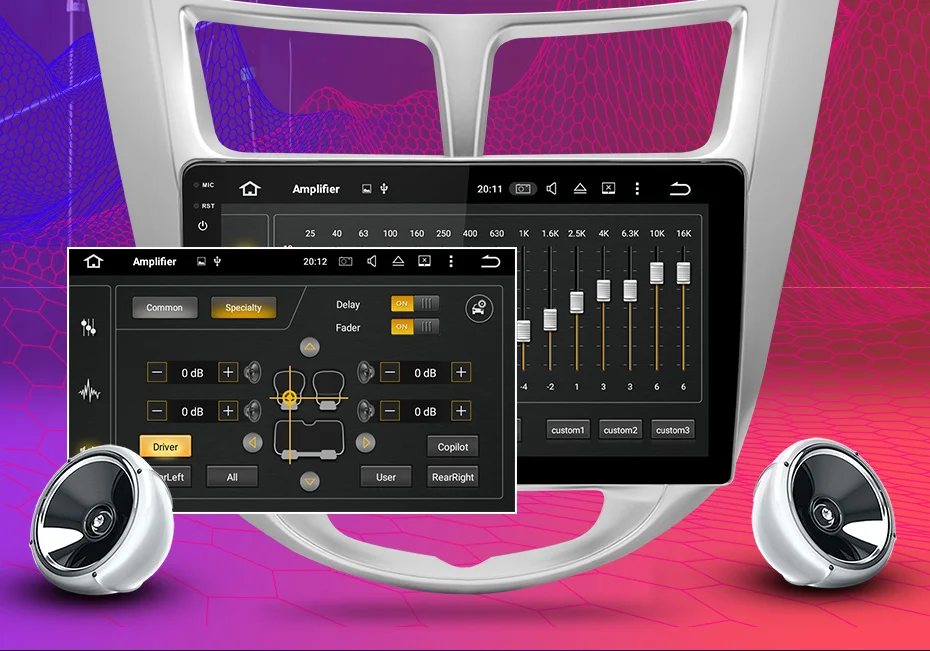Move balance point left with left arrow

point(253,442)
